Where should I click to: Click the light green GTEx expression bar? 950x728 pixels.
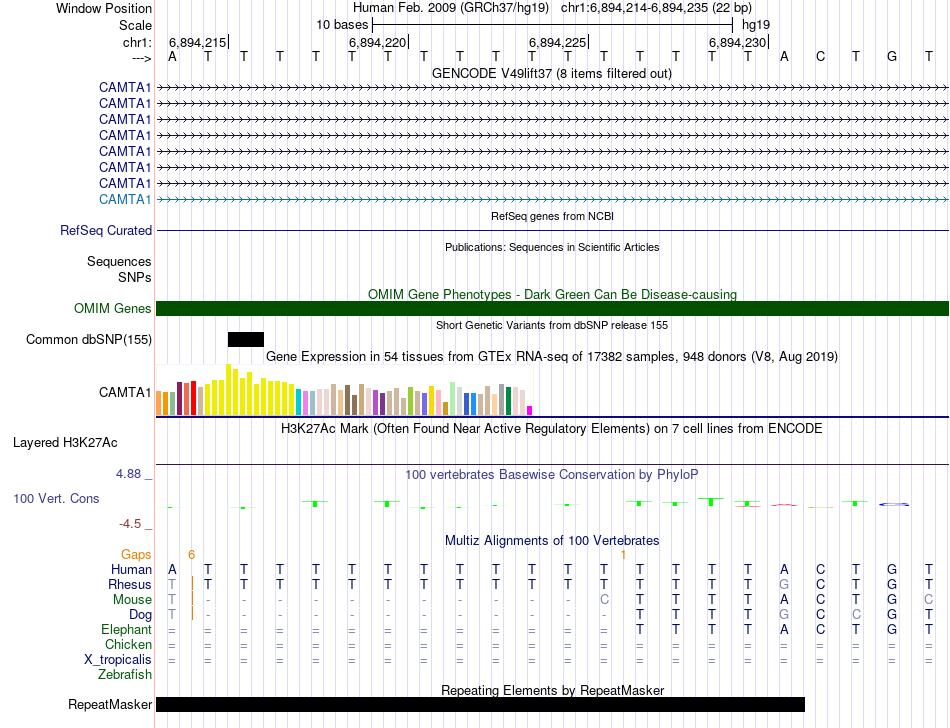[x=453, y=399]
